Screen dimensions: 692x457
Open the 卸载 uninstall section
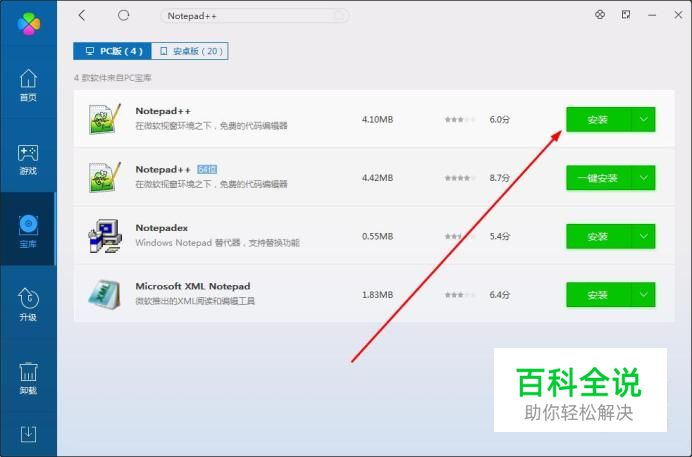point(28,378)
